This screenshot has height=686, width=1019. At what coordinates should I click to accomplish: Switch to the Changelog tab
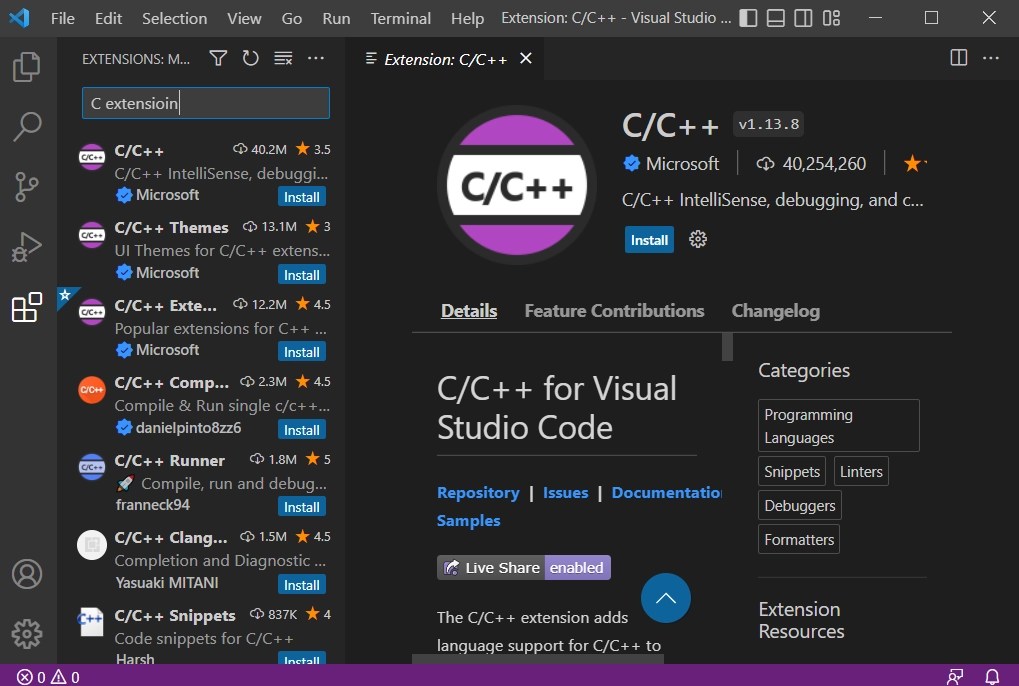coord(775,311)
